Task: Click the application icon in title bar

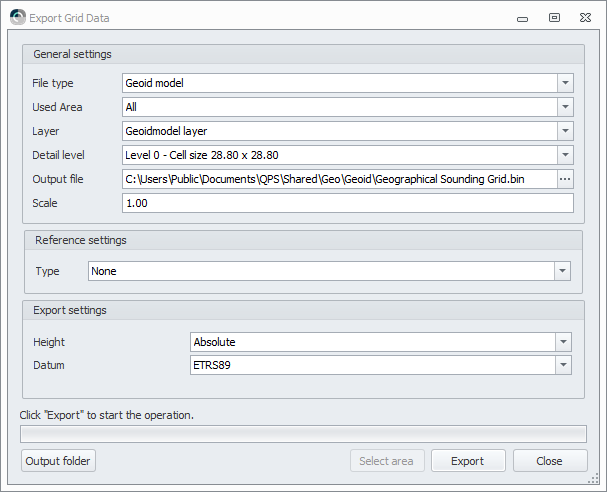Action: (17, 17)
